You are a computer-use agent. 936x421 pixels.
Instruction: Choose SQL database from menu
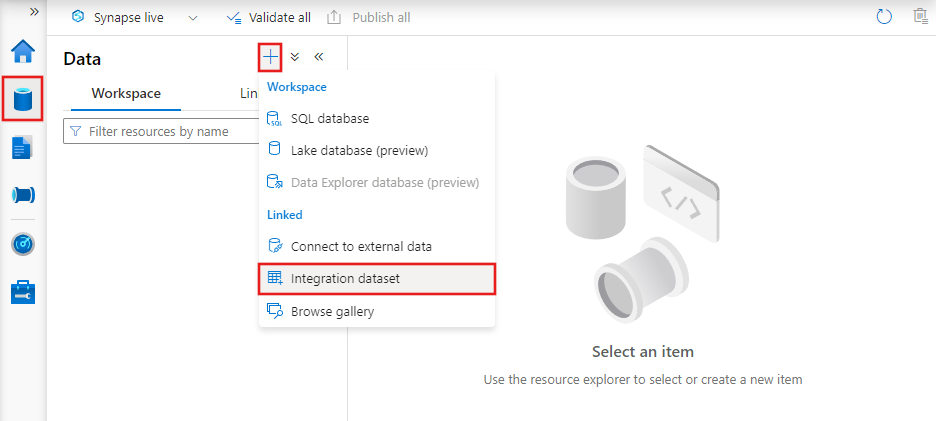click(330, 119)
